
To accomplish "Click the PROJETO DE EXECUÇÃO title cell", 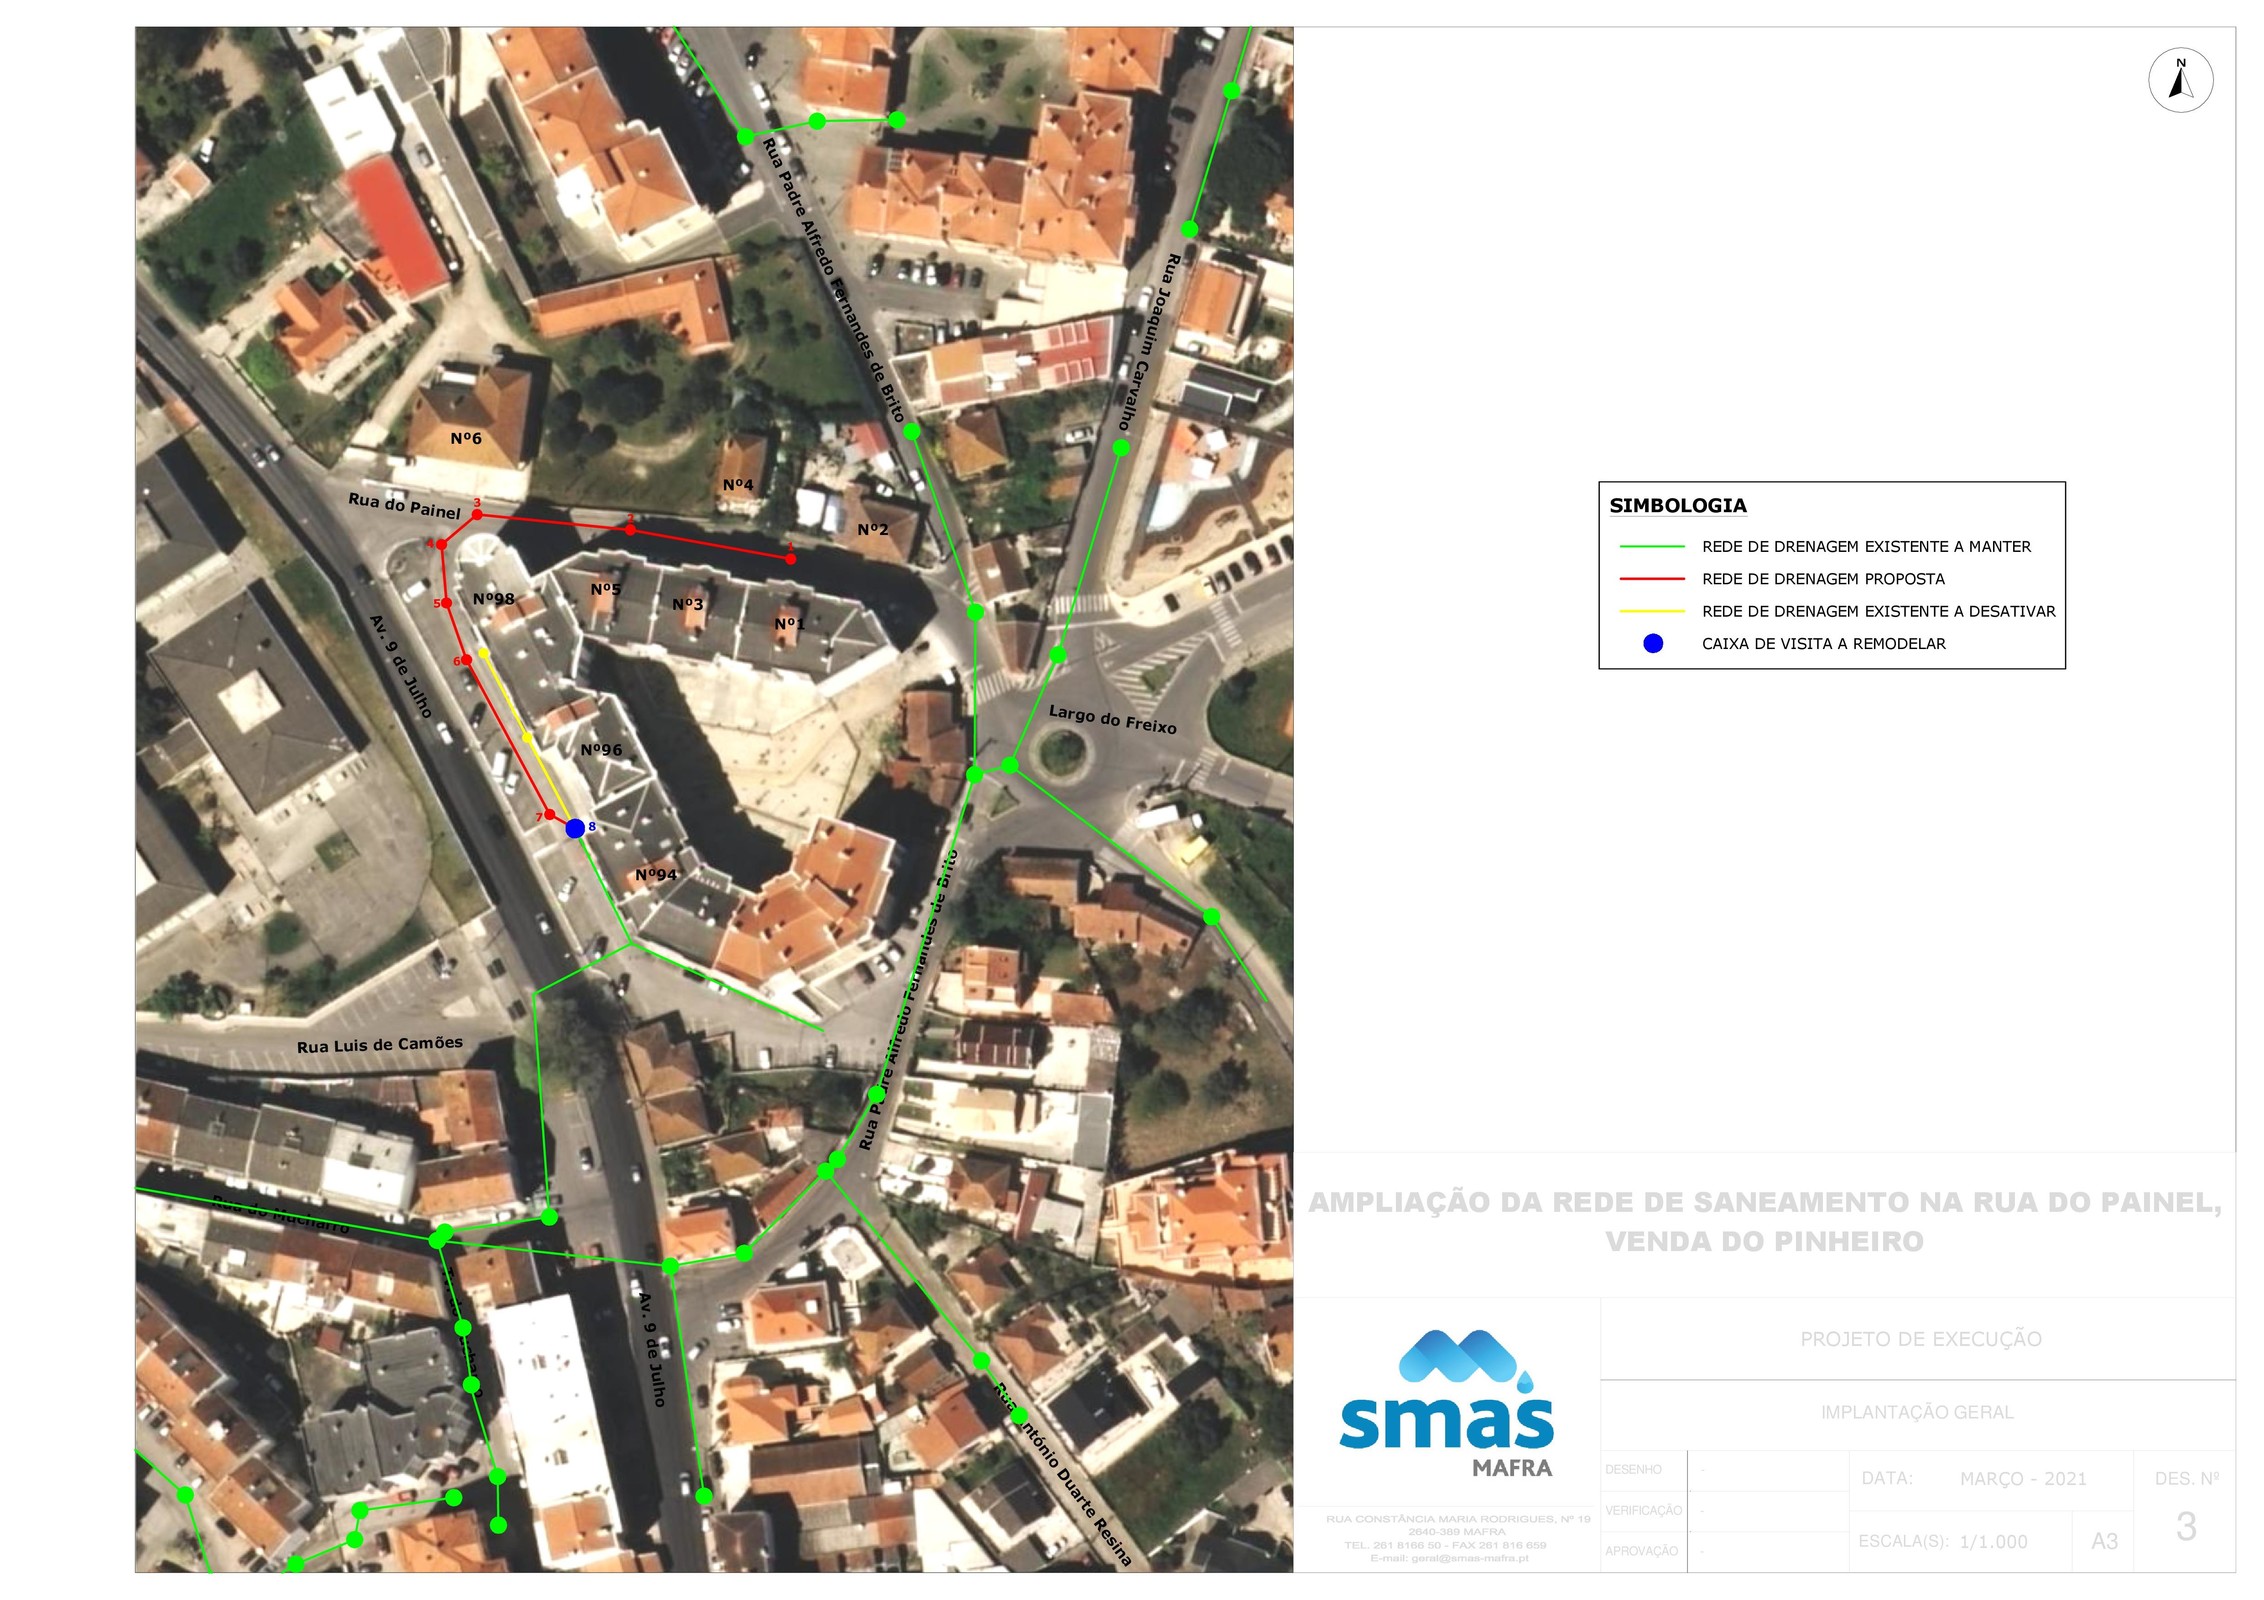I will (x=1920, y=1339).
